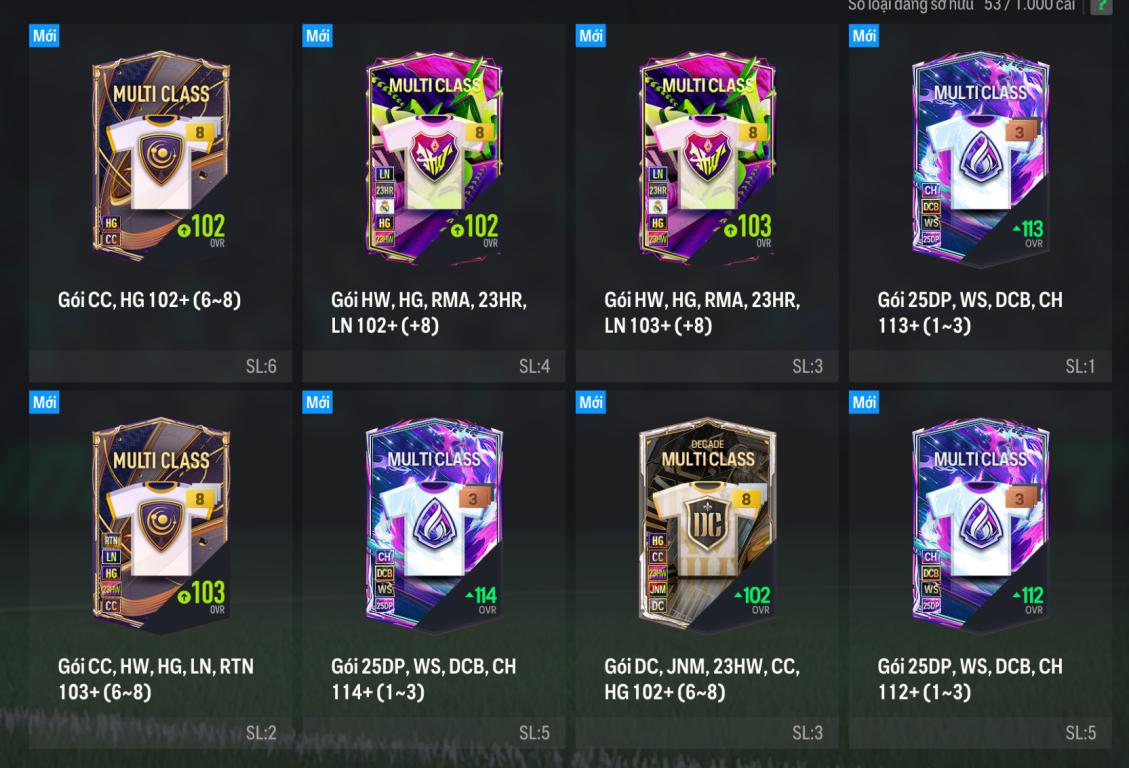Open the Decade Multi Class DC pack card
1129x768 pixels.
point(707,570)
